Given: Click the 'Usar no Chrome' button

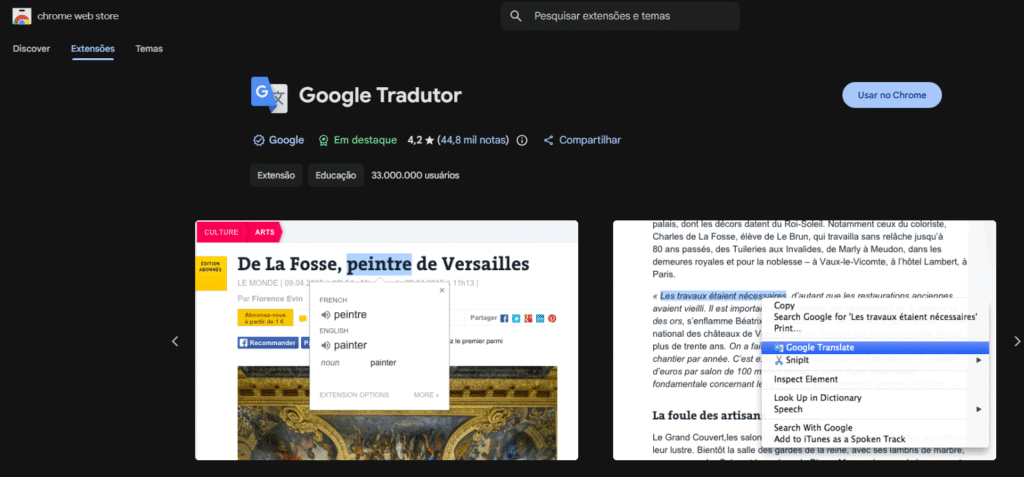Looking at the screenshot, I should (x=891, y=95).
